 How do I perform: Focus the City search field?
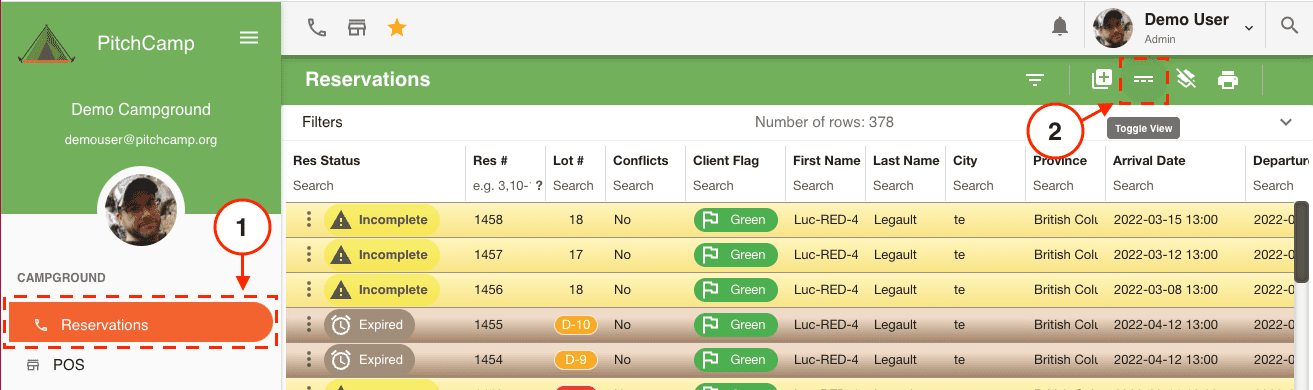986,186
